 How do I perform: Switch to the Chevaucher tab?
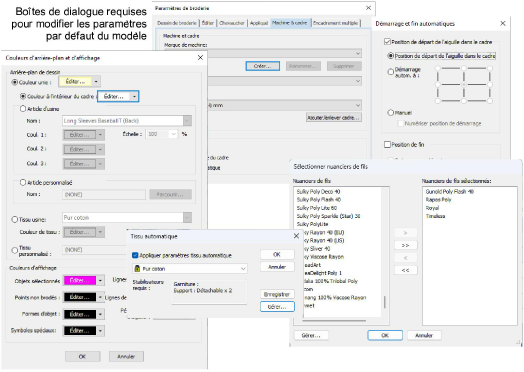tap(232, 23)
